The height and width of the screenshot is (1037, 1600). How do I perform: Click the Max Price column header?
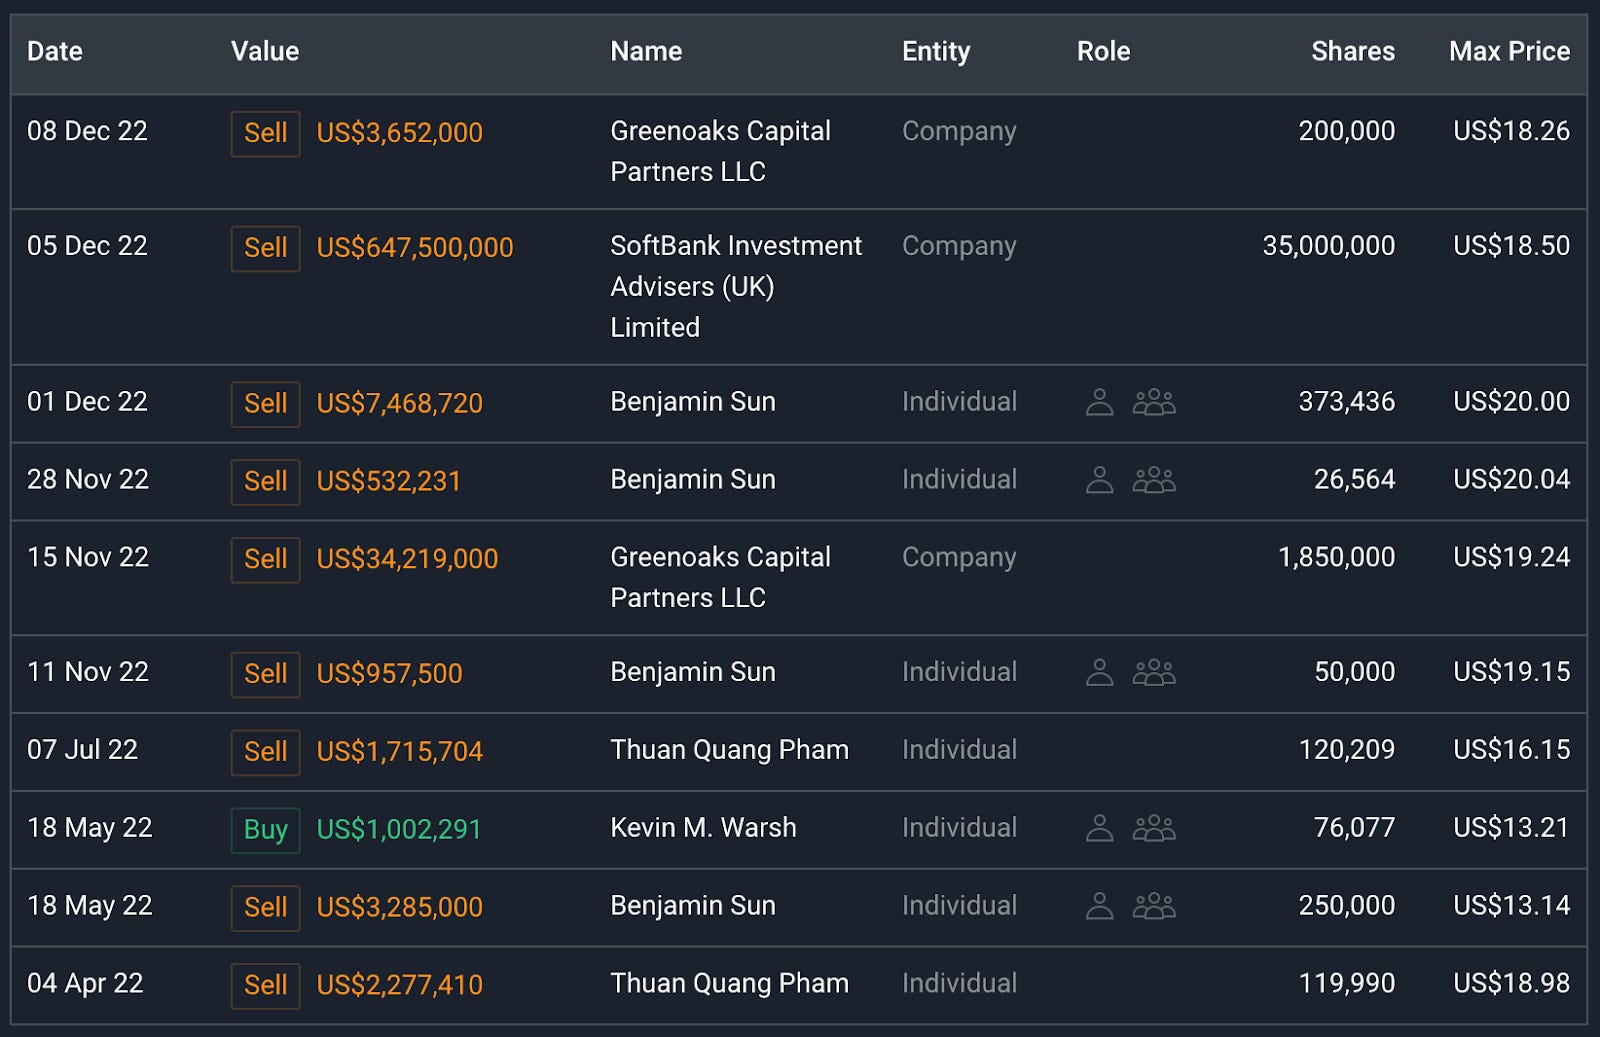pyautogui.click(x=1510, y=52)
